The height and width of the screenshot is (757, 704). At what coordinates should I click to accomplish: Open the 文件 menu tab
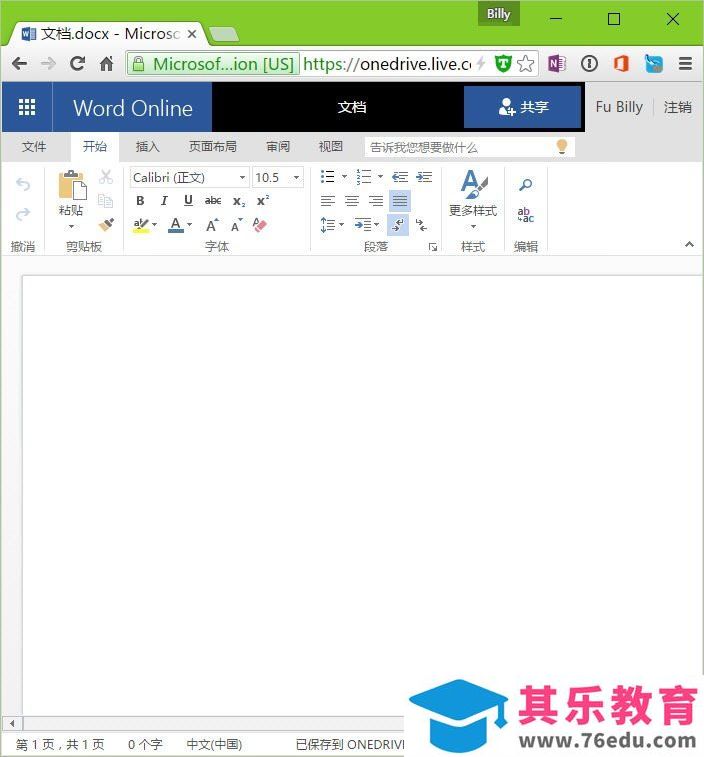coord(34,146)
